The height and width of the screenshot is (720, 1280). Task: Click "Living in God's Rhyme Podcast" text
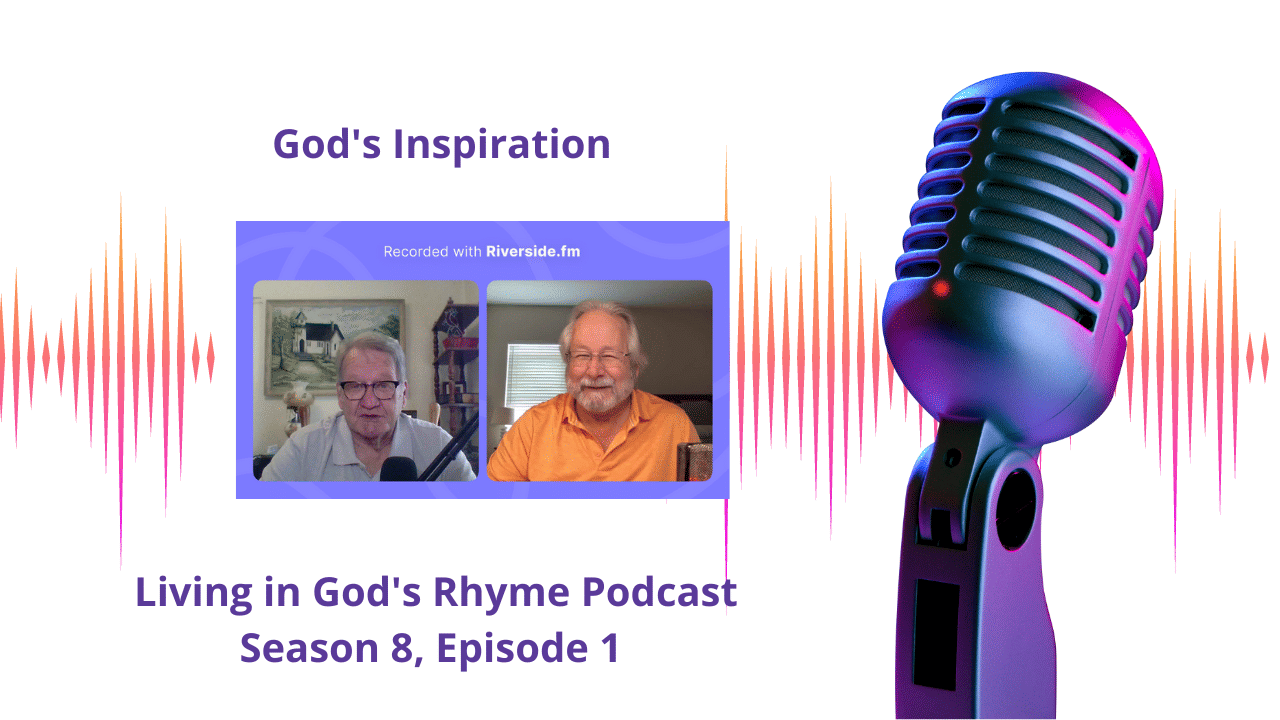pos(436,593)
